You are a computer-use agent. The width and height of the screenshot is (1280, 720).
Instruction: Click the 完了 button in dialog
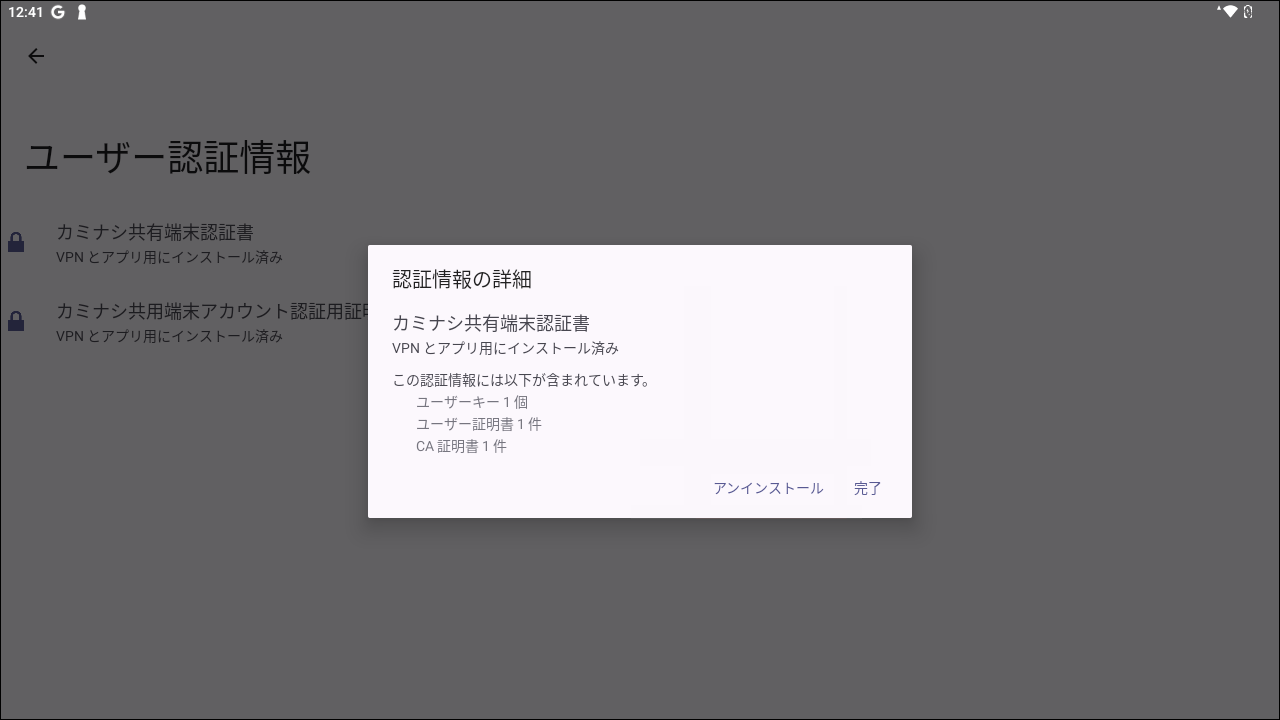click(x=868, y=488)
